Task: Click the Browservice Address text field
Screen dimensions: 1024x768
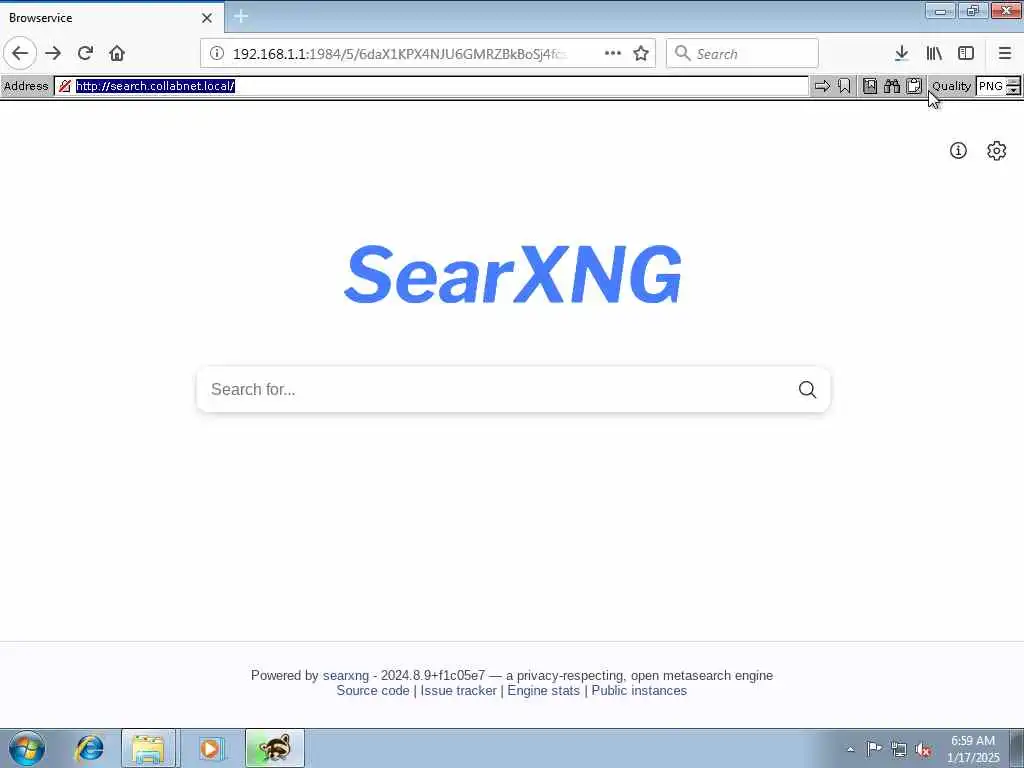Action: click(432, 86)
